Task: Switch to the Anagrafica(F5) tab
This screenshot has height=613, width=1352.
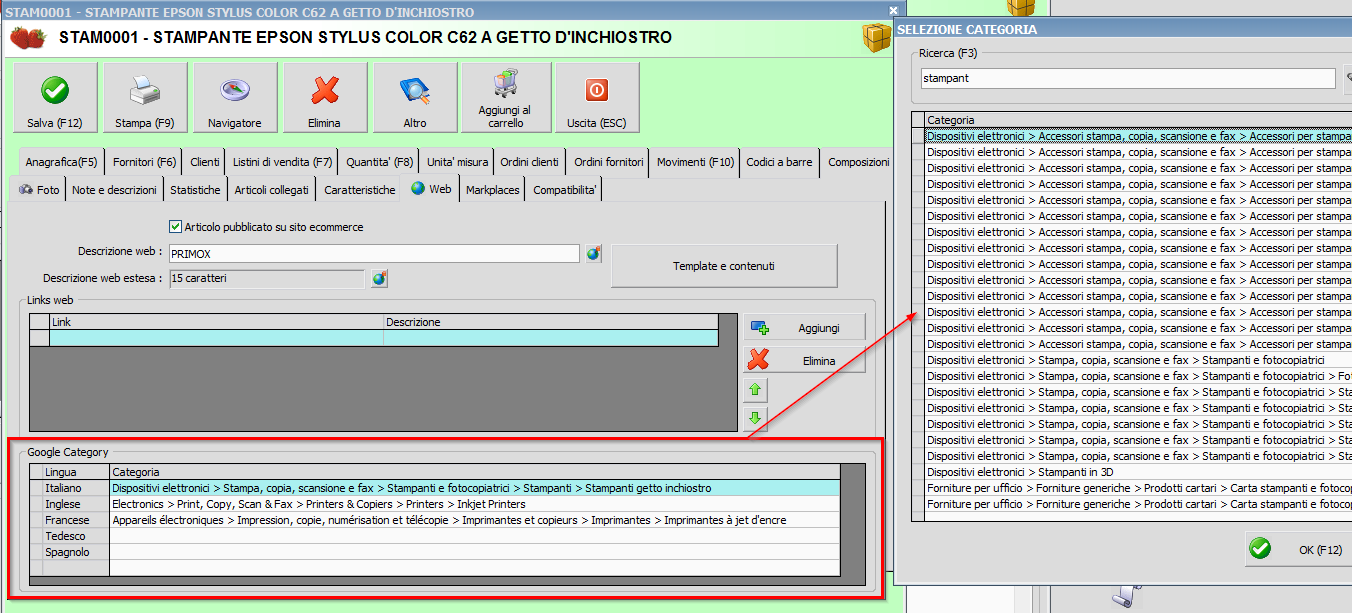Action: tap(61, 162)
